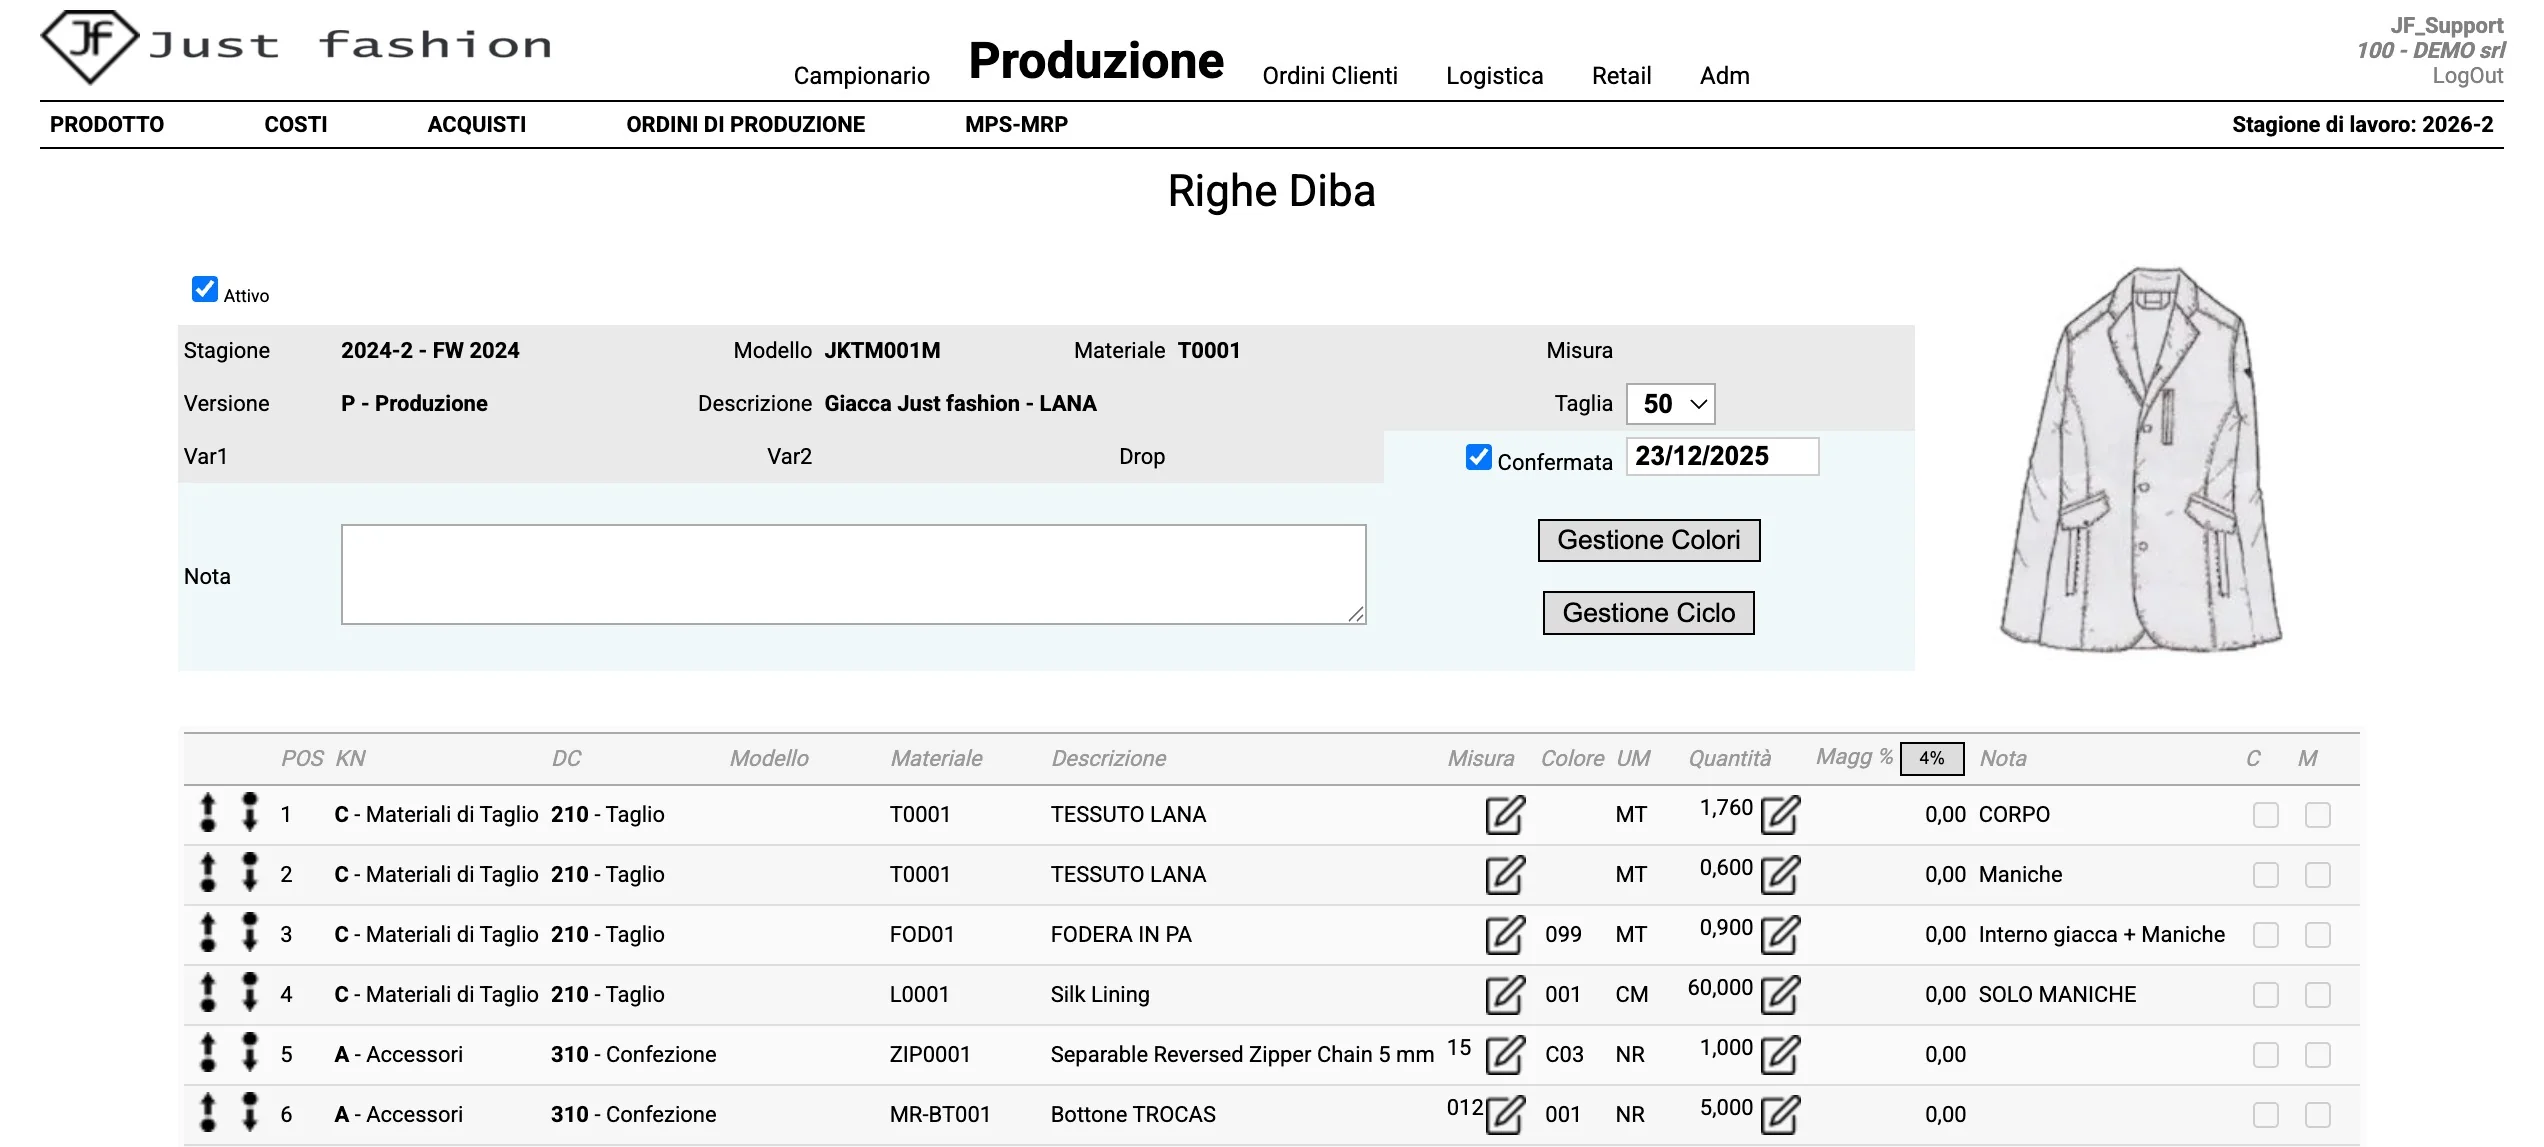
Task: Open the Adm section
Action: click(1724, 76)
